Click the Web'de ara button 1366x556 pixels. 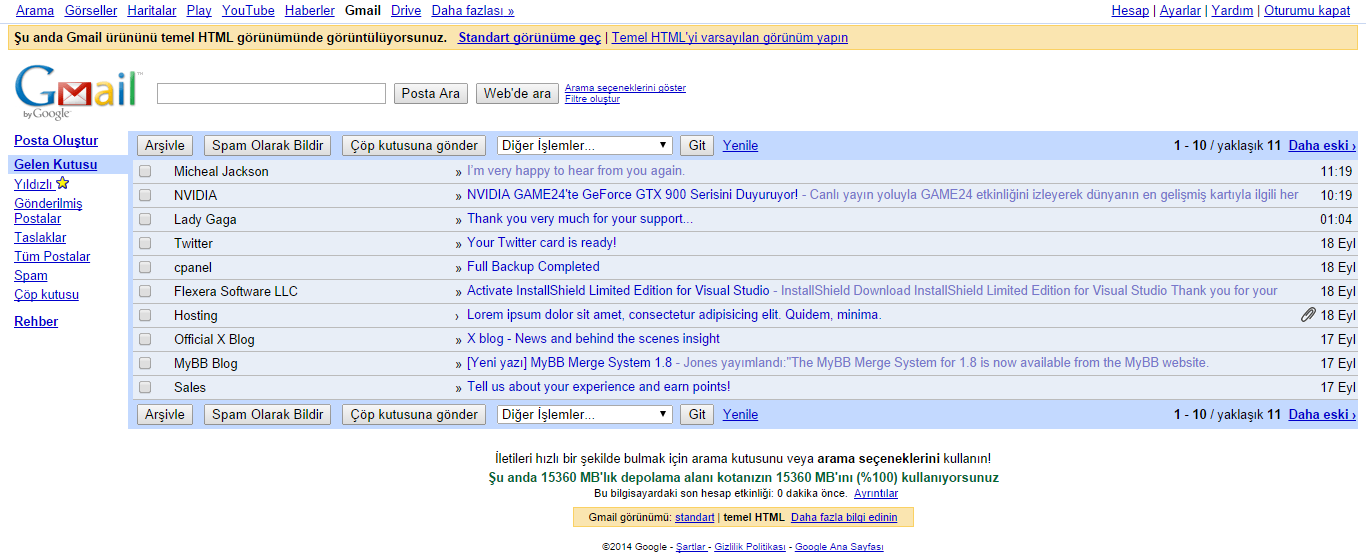pos(517,93)
